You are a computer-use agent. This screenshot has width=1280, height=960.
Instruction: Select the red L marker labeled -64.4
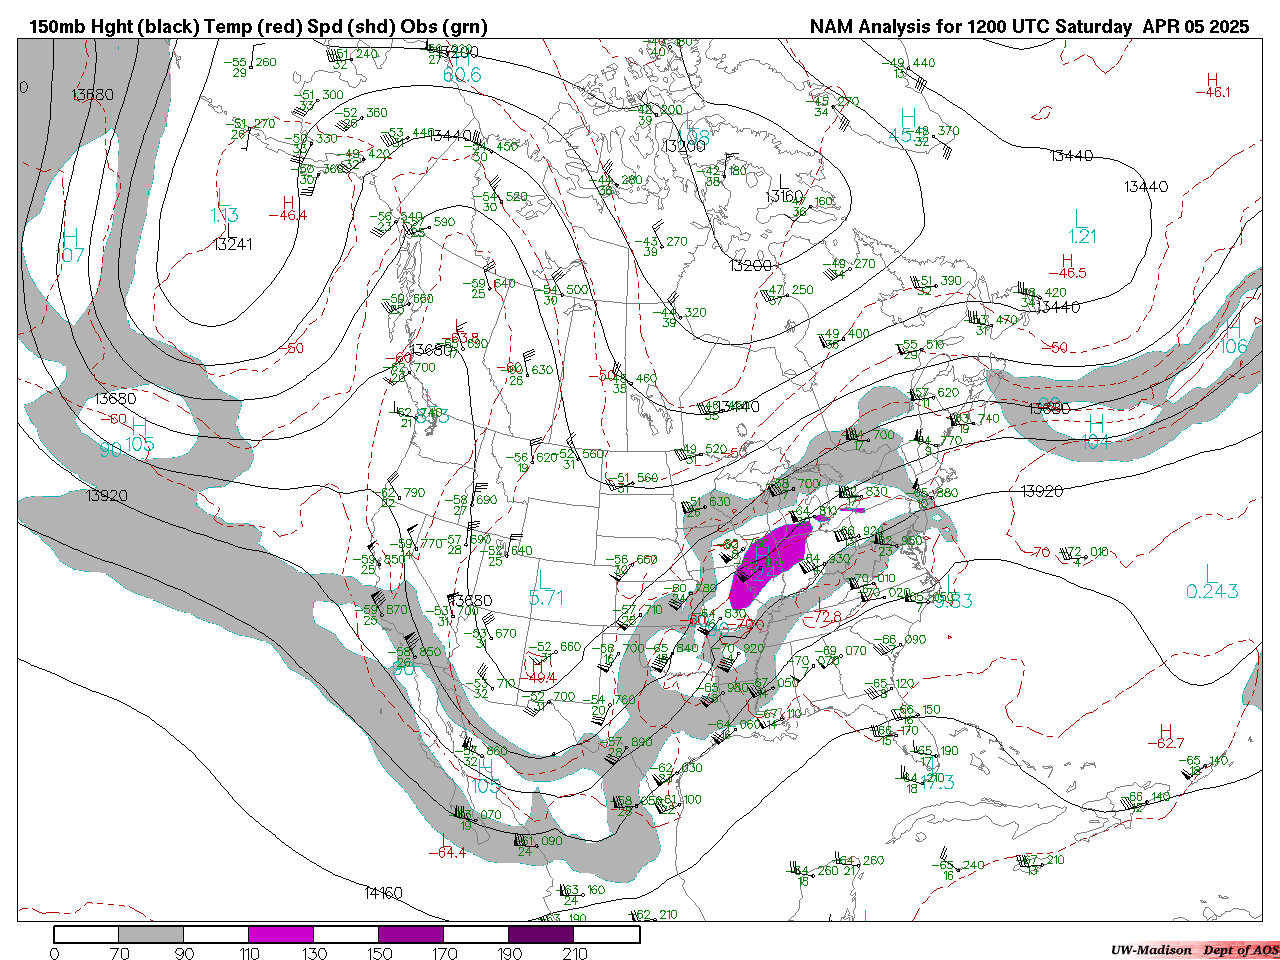click(x=445, y=839)
